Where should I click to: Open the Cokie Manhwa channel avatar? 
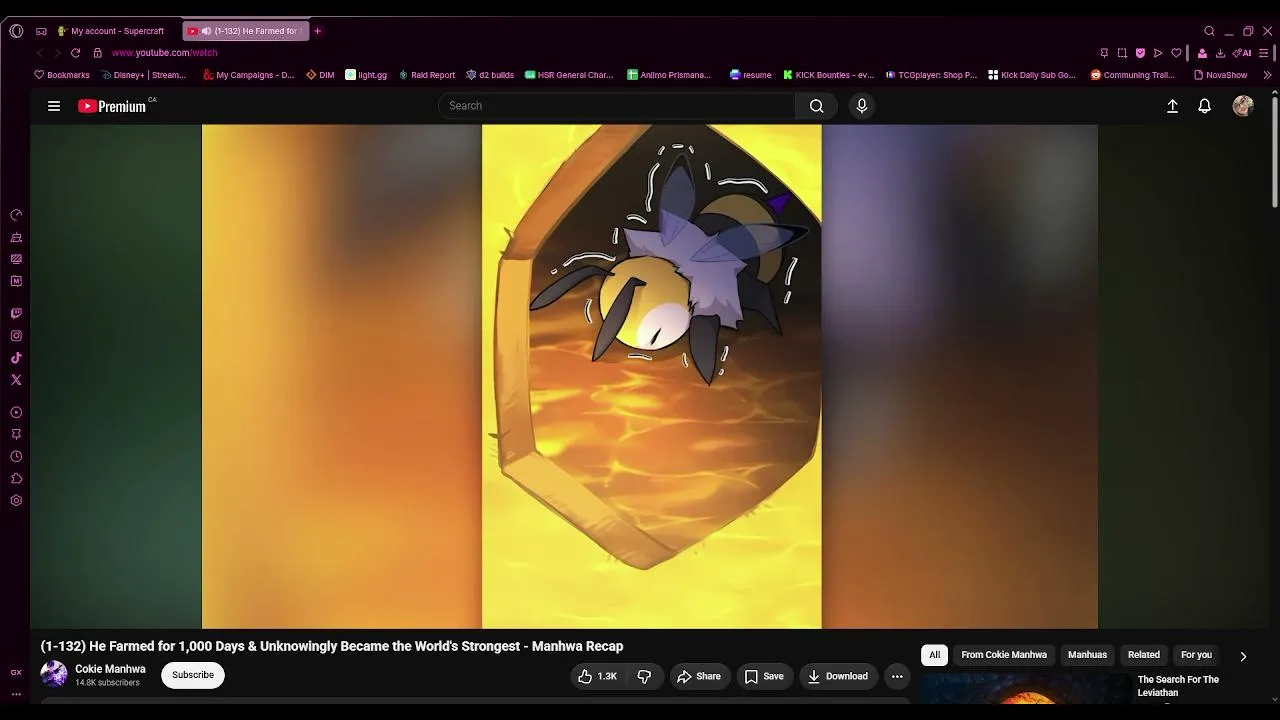pyautogui.click(x=54, y=674)
